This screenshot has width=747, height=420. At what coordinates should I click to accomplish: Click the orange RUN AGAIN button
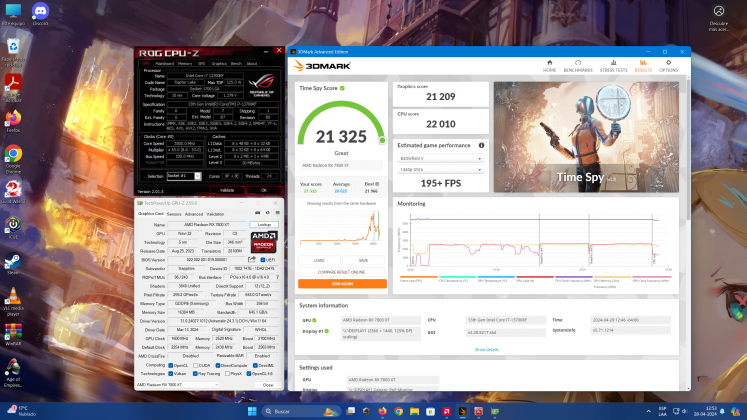coord(342,283)
